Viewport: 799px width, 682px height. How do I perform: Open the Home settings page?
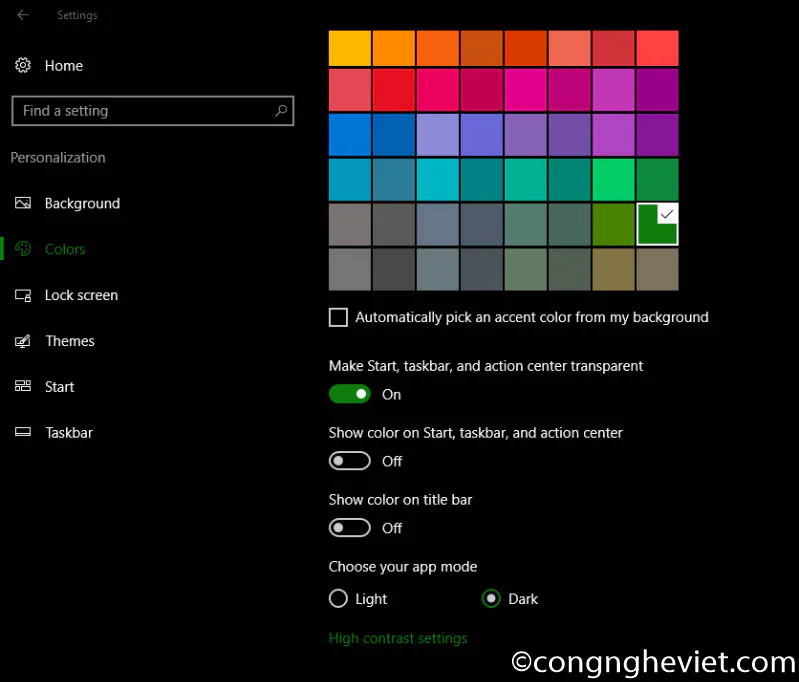coord(64,66)
